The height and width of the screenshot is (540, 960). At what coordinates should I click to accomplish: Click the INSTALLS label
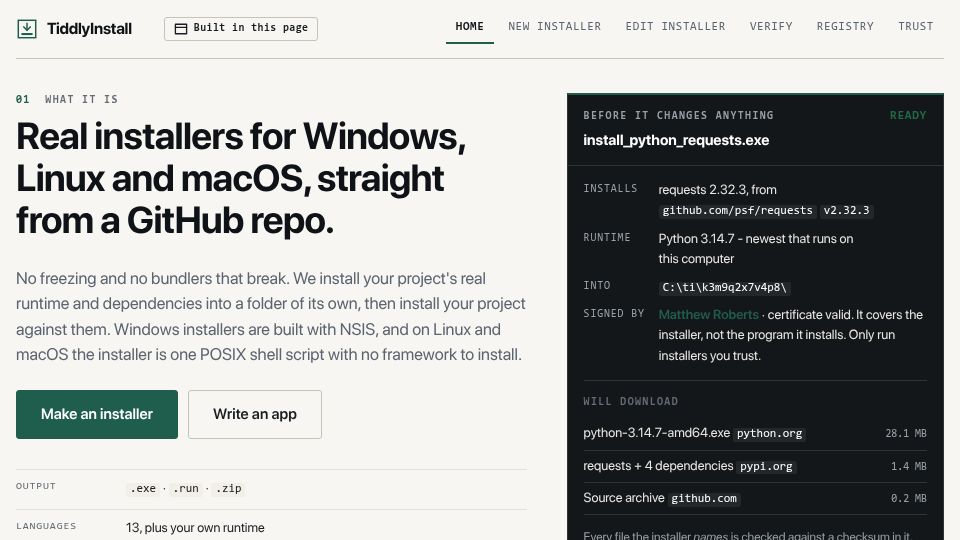click(610, 189)
